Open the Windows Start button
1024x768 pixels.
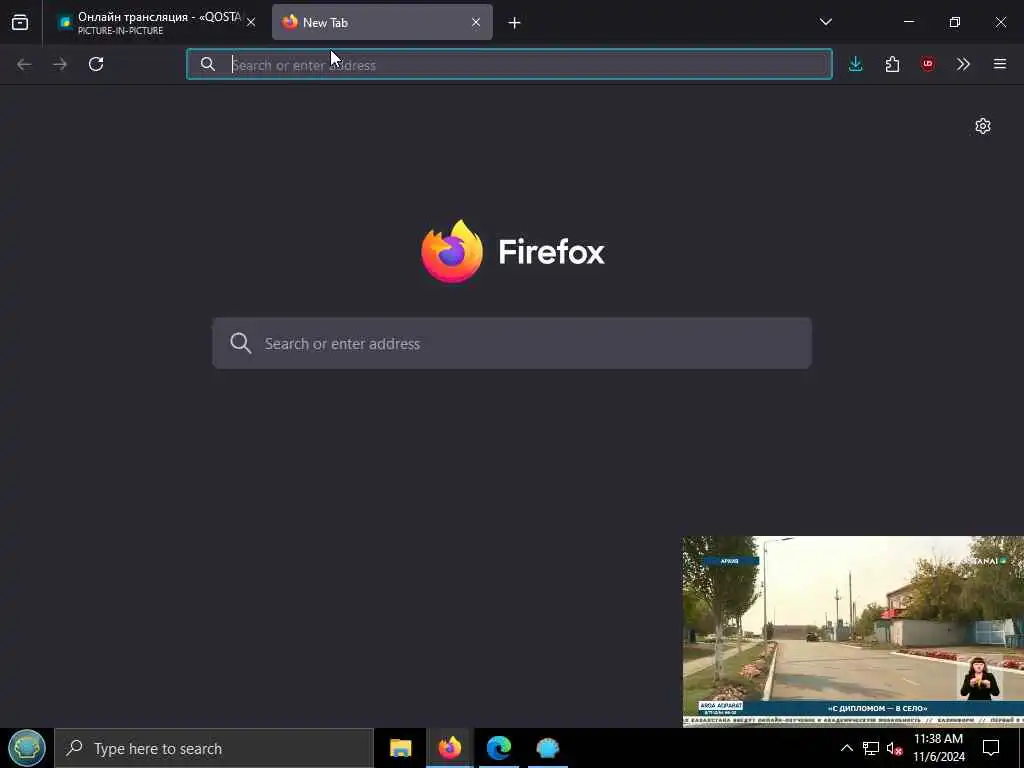27,748
